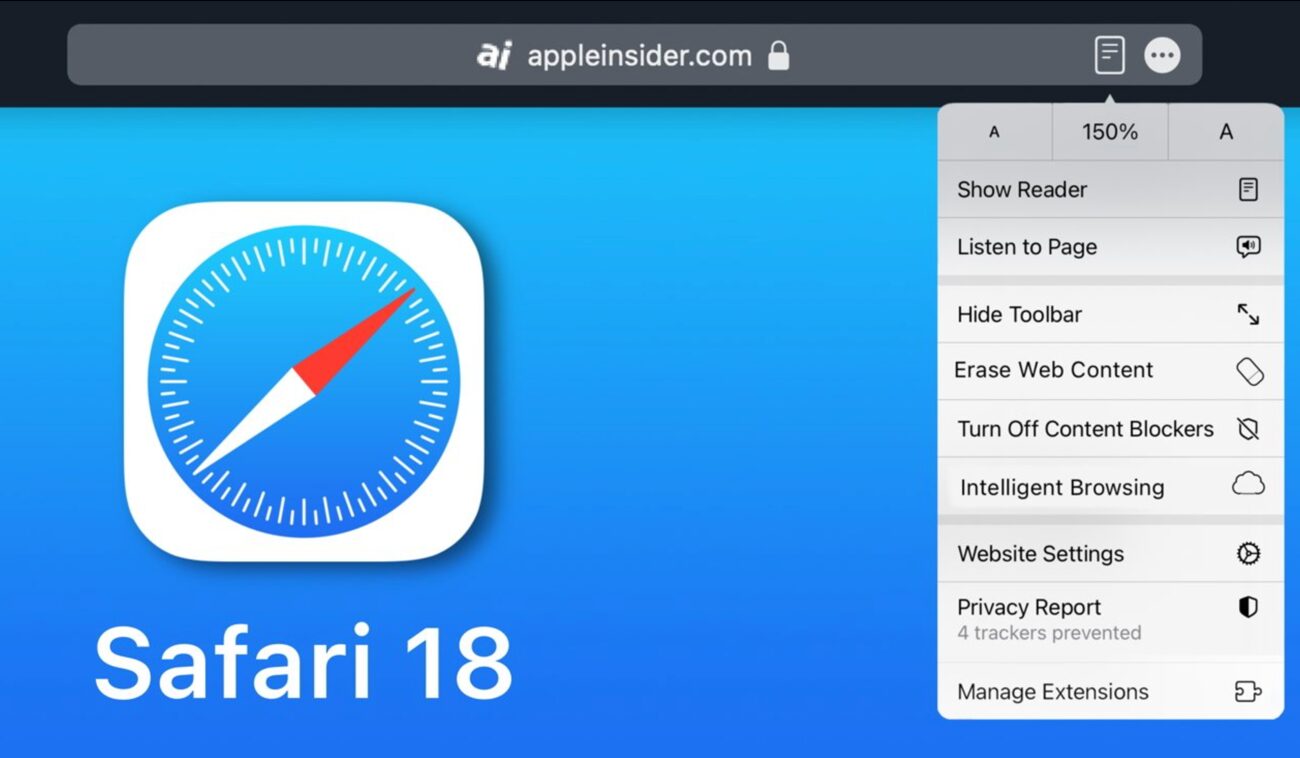Image resolution: width=1300 pixels, height=758 pixels.
Task: Click the crossed shield content blockers icon
Action: coord(1248,429)
